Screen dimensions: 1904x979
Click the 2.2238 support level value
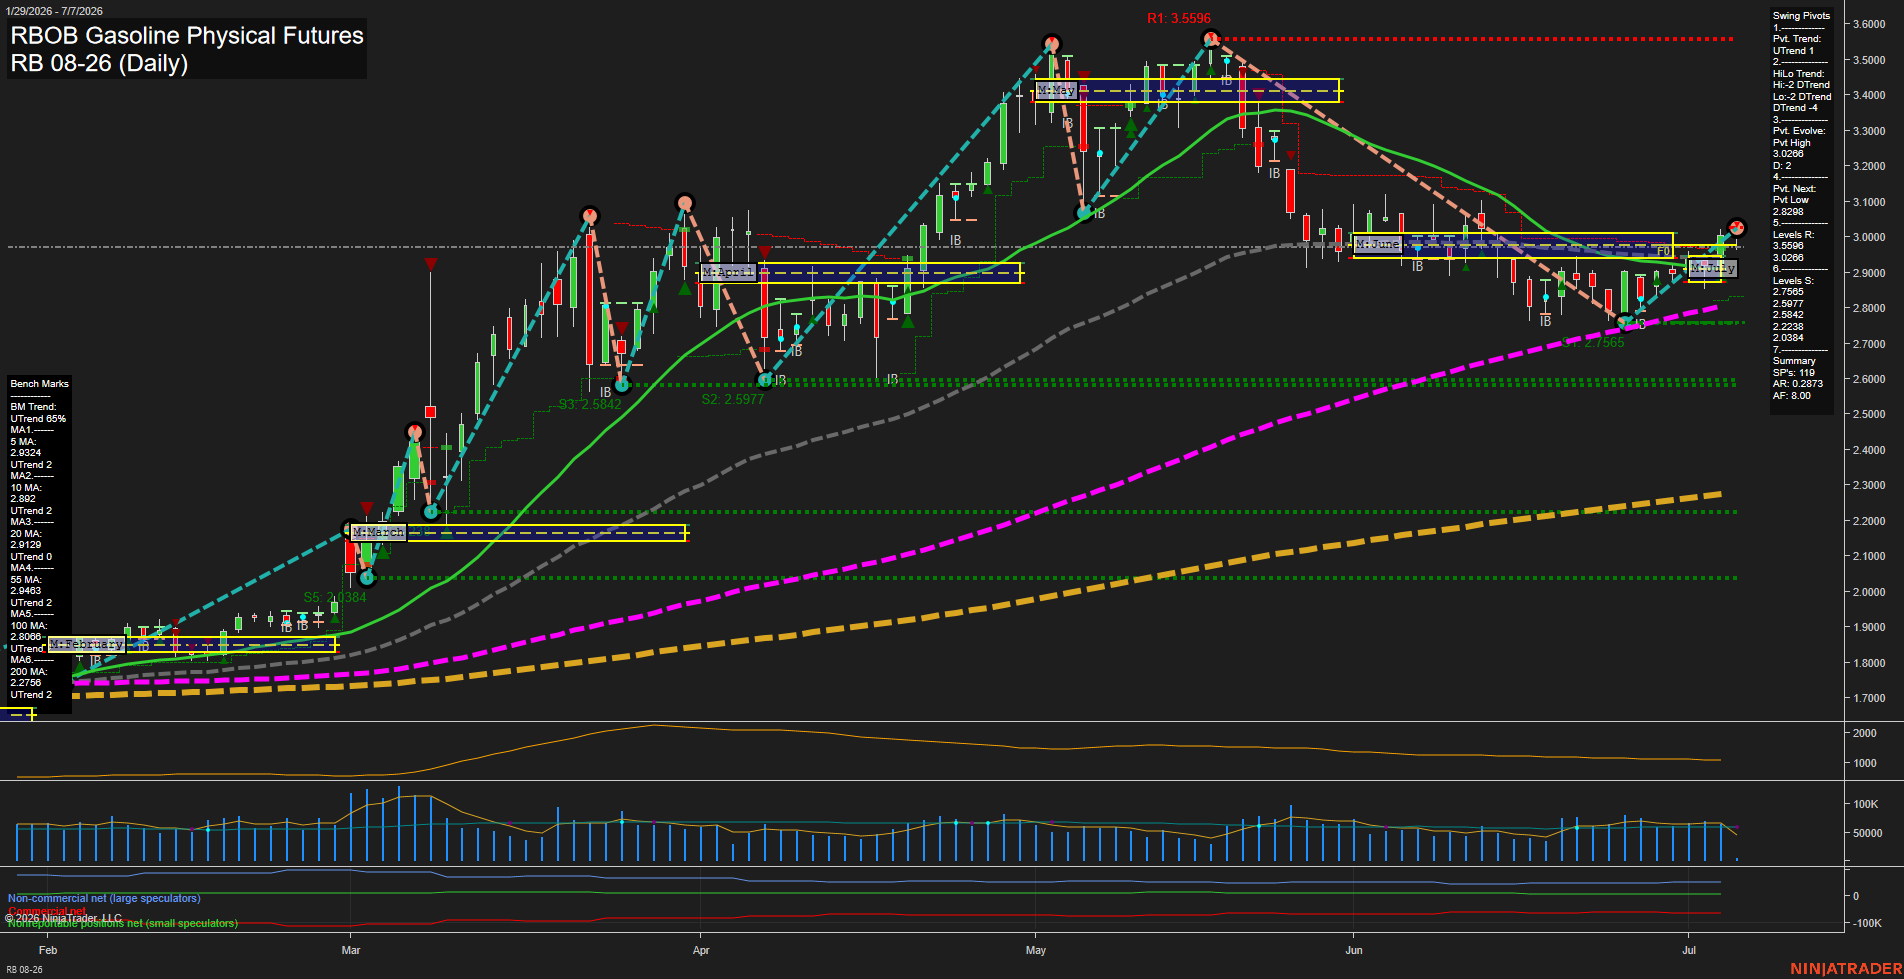tap(1788, 327)
